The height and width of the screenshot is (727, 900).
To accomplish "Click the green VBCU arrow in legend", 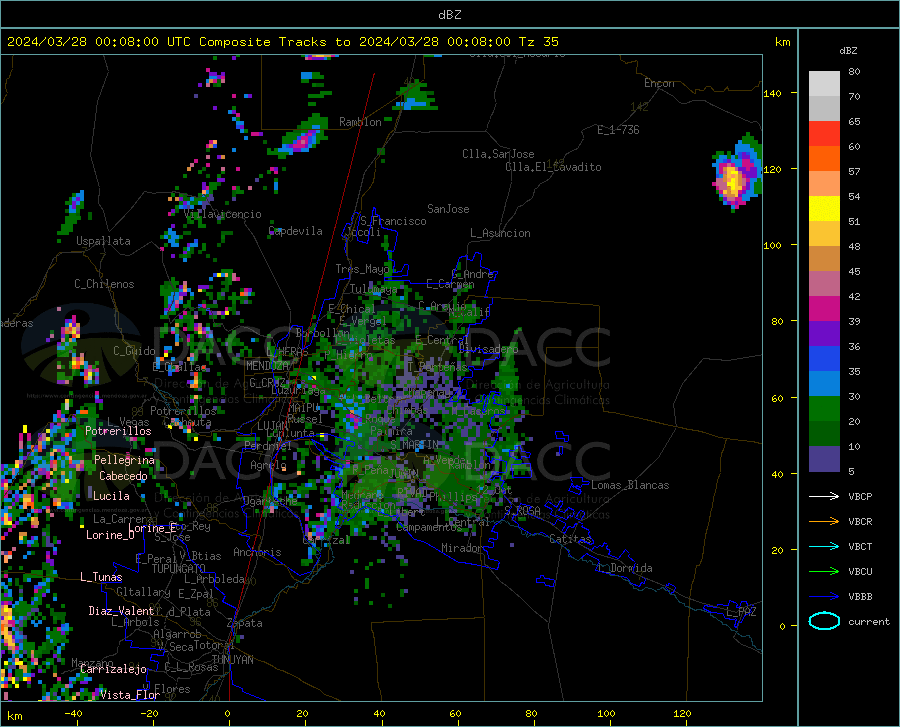I will [824, 572].
